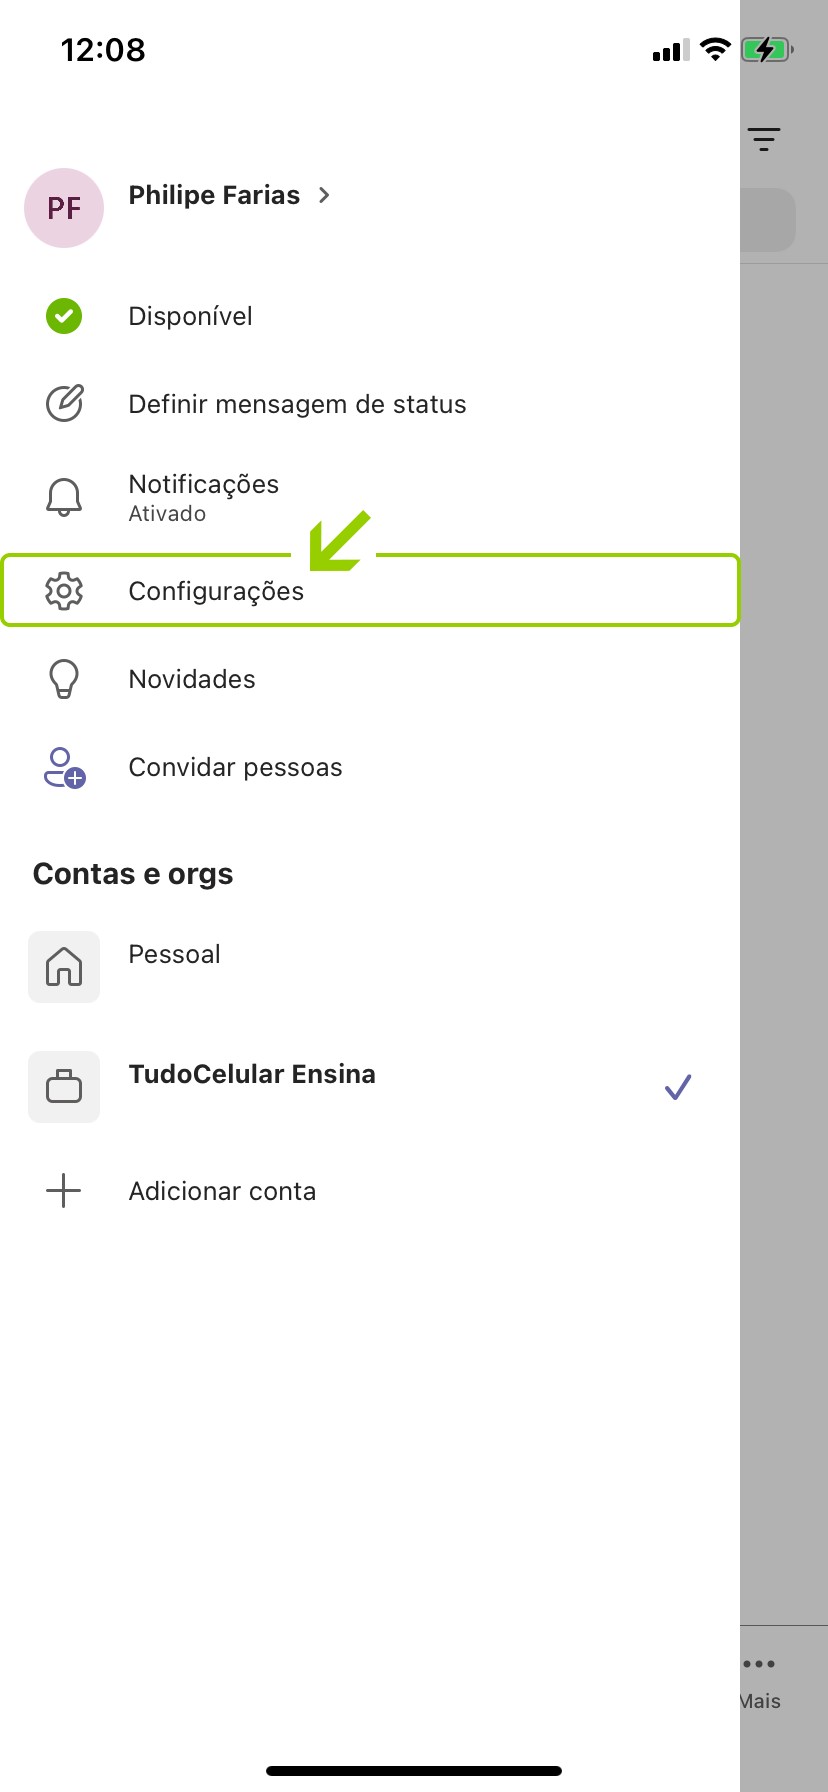Expand Philipe Farias profile chevron
828x1792 pixels.
pos(324,195)
